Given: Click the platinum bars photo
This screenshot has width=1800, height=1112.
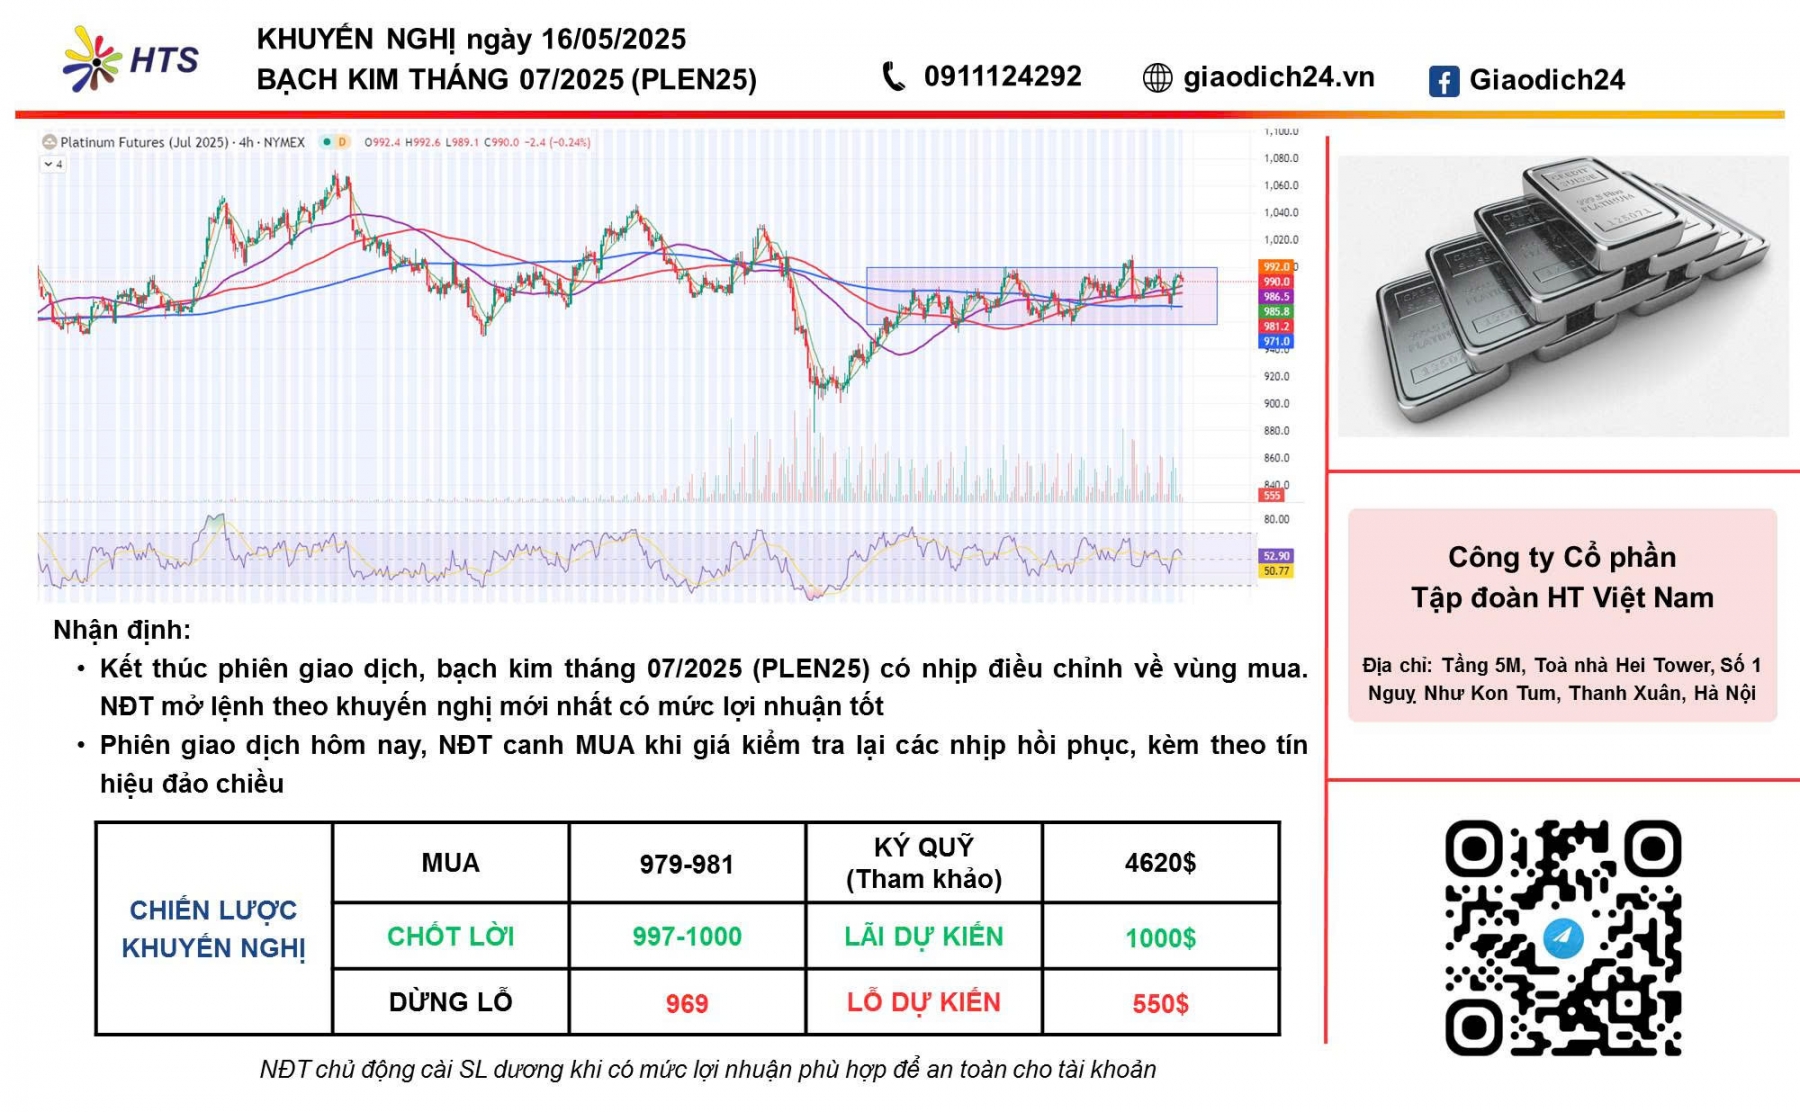Looking at the screenshot, I should (x=1563, y=297).
